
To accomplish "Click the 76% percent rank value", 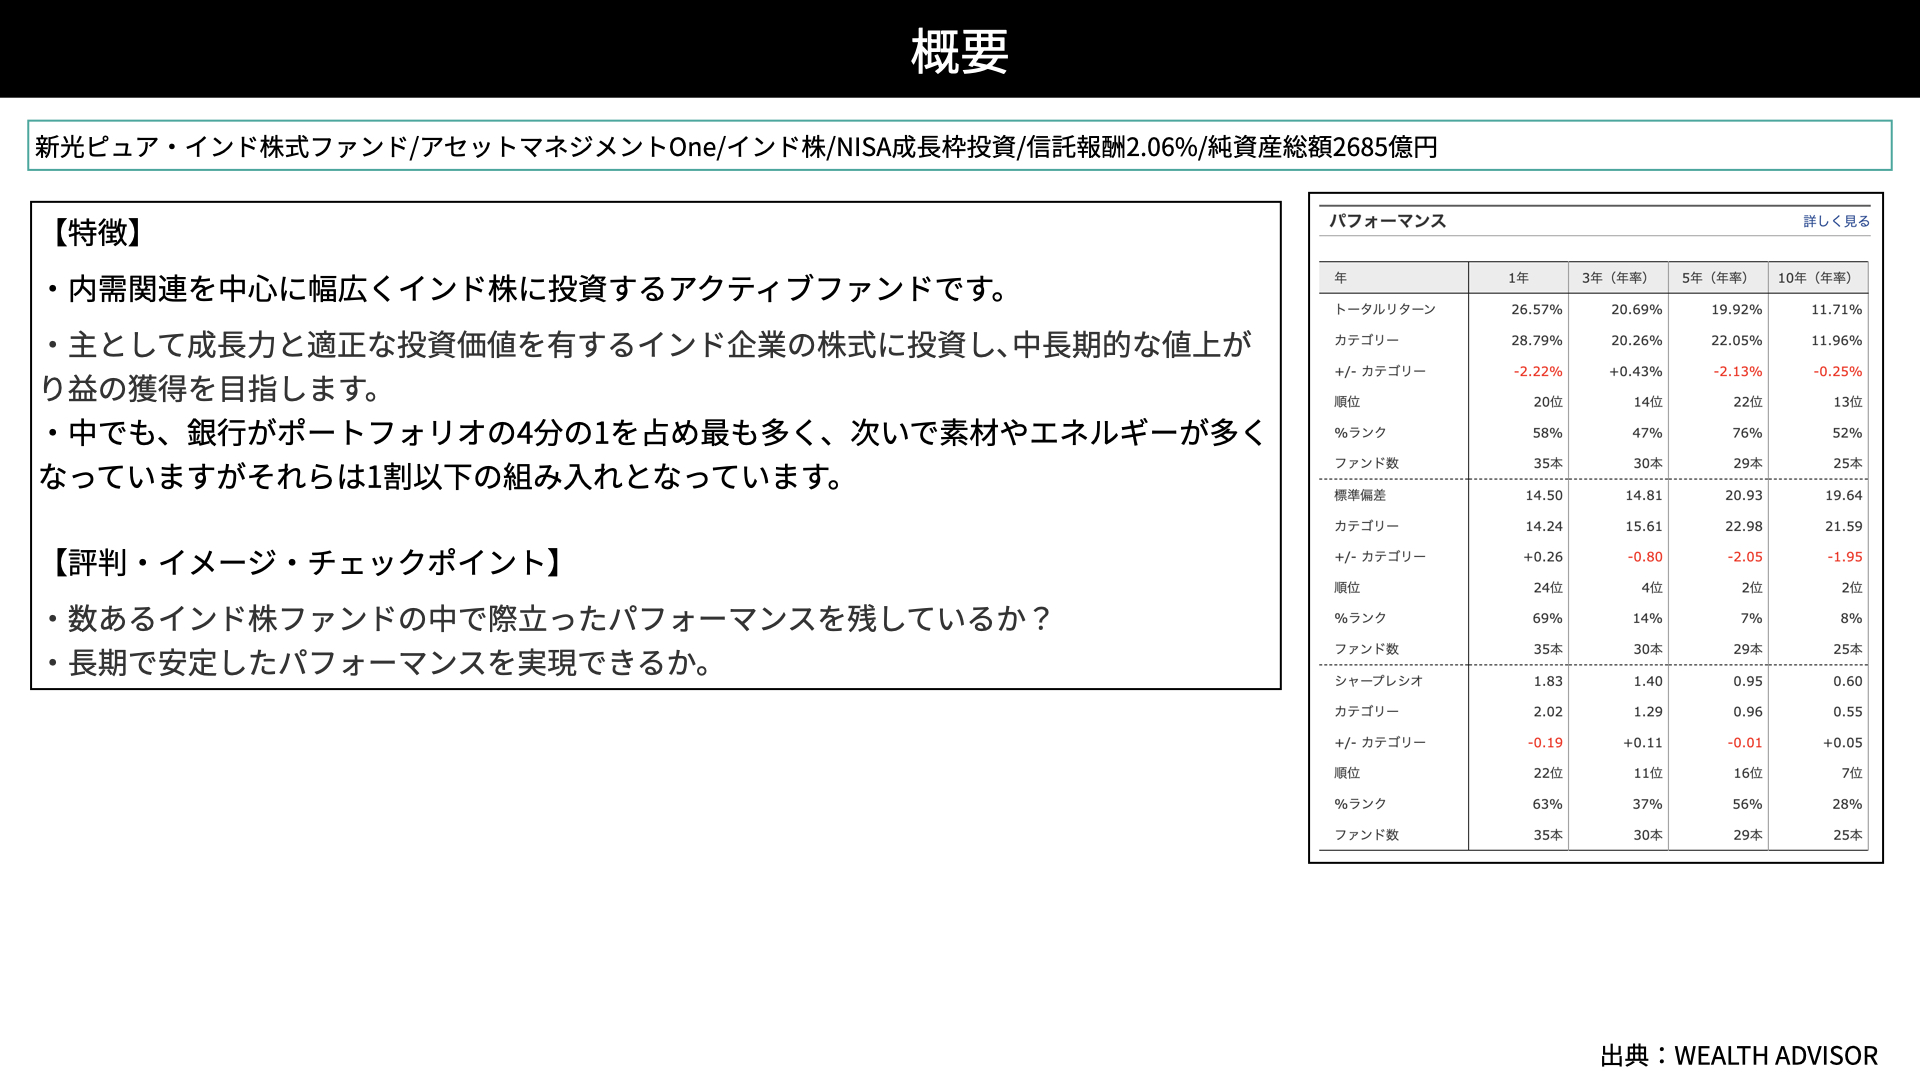I will [x=1747, y=433].
